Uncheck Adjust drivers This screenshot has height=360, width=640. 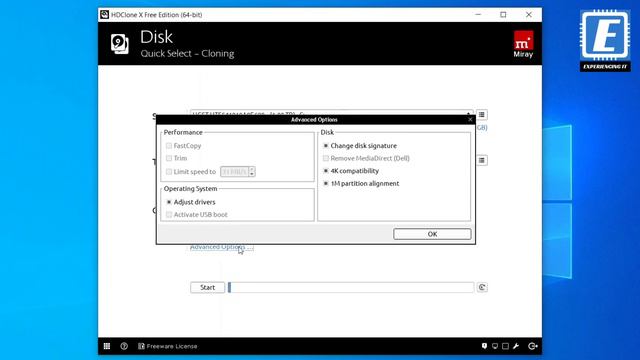coord(169,202)
